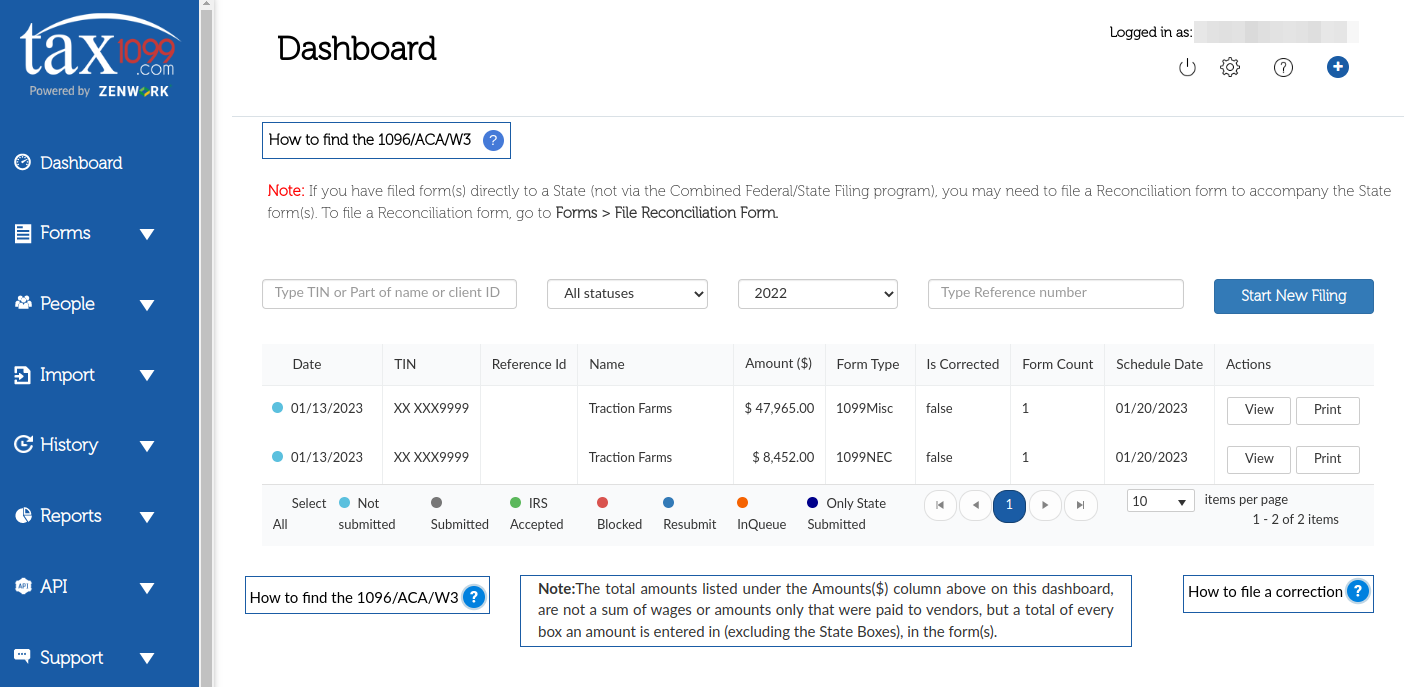Filter by InQueue status legend
The image size is (1408, 687).
click(761, 514)
